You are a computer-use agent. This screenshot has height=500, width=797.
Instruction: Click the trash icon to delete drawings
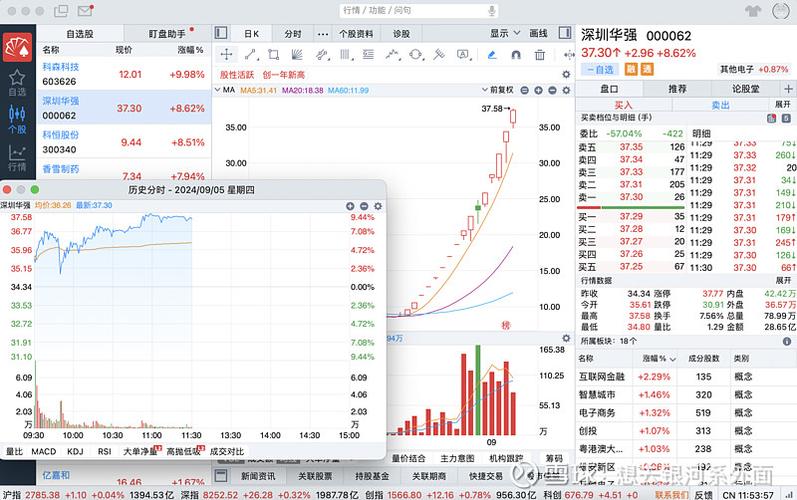[540, 55]
